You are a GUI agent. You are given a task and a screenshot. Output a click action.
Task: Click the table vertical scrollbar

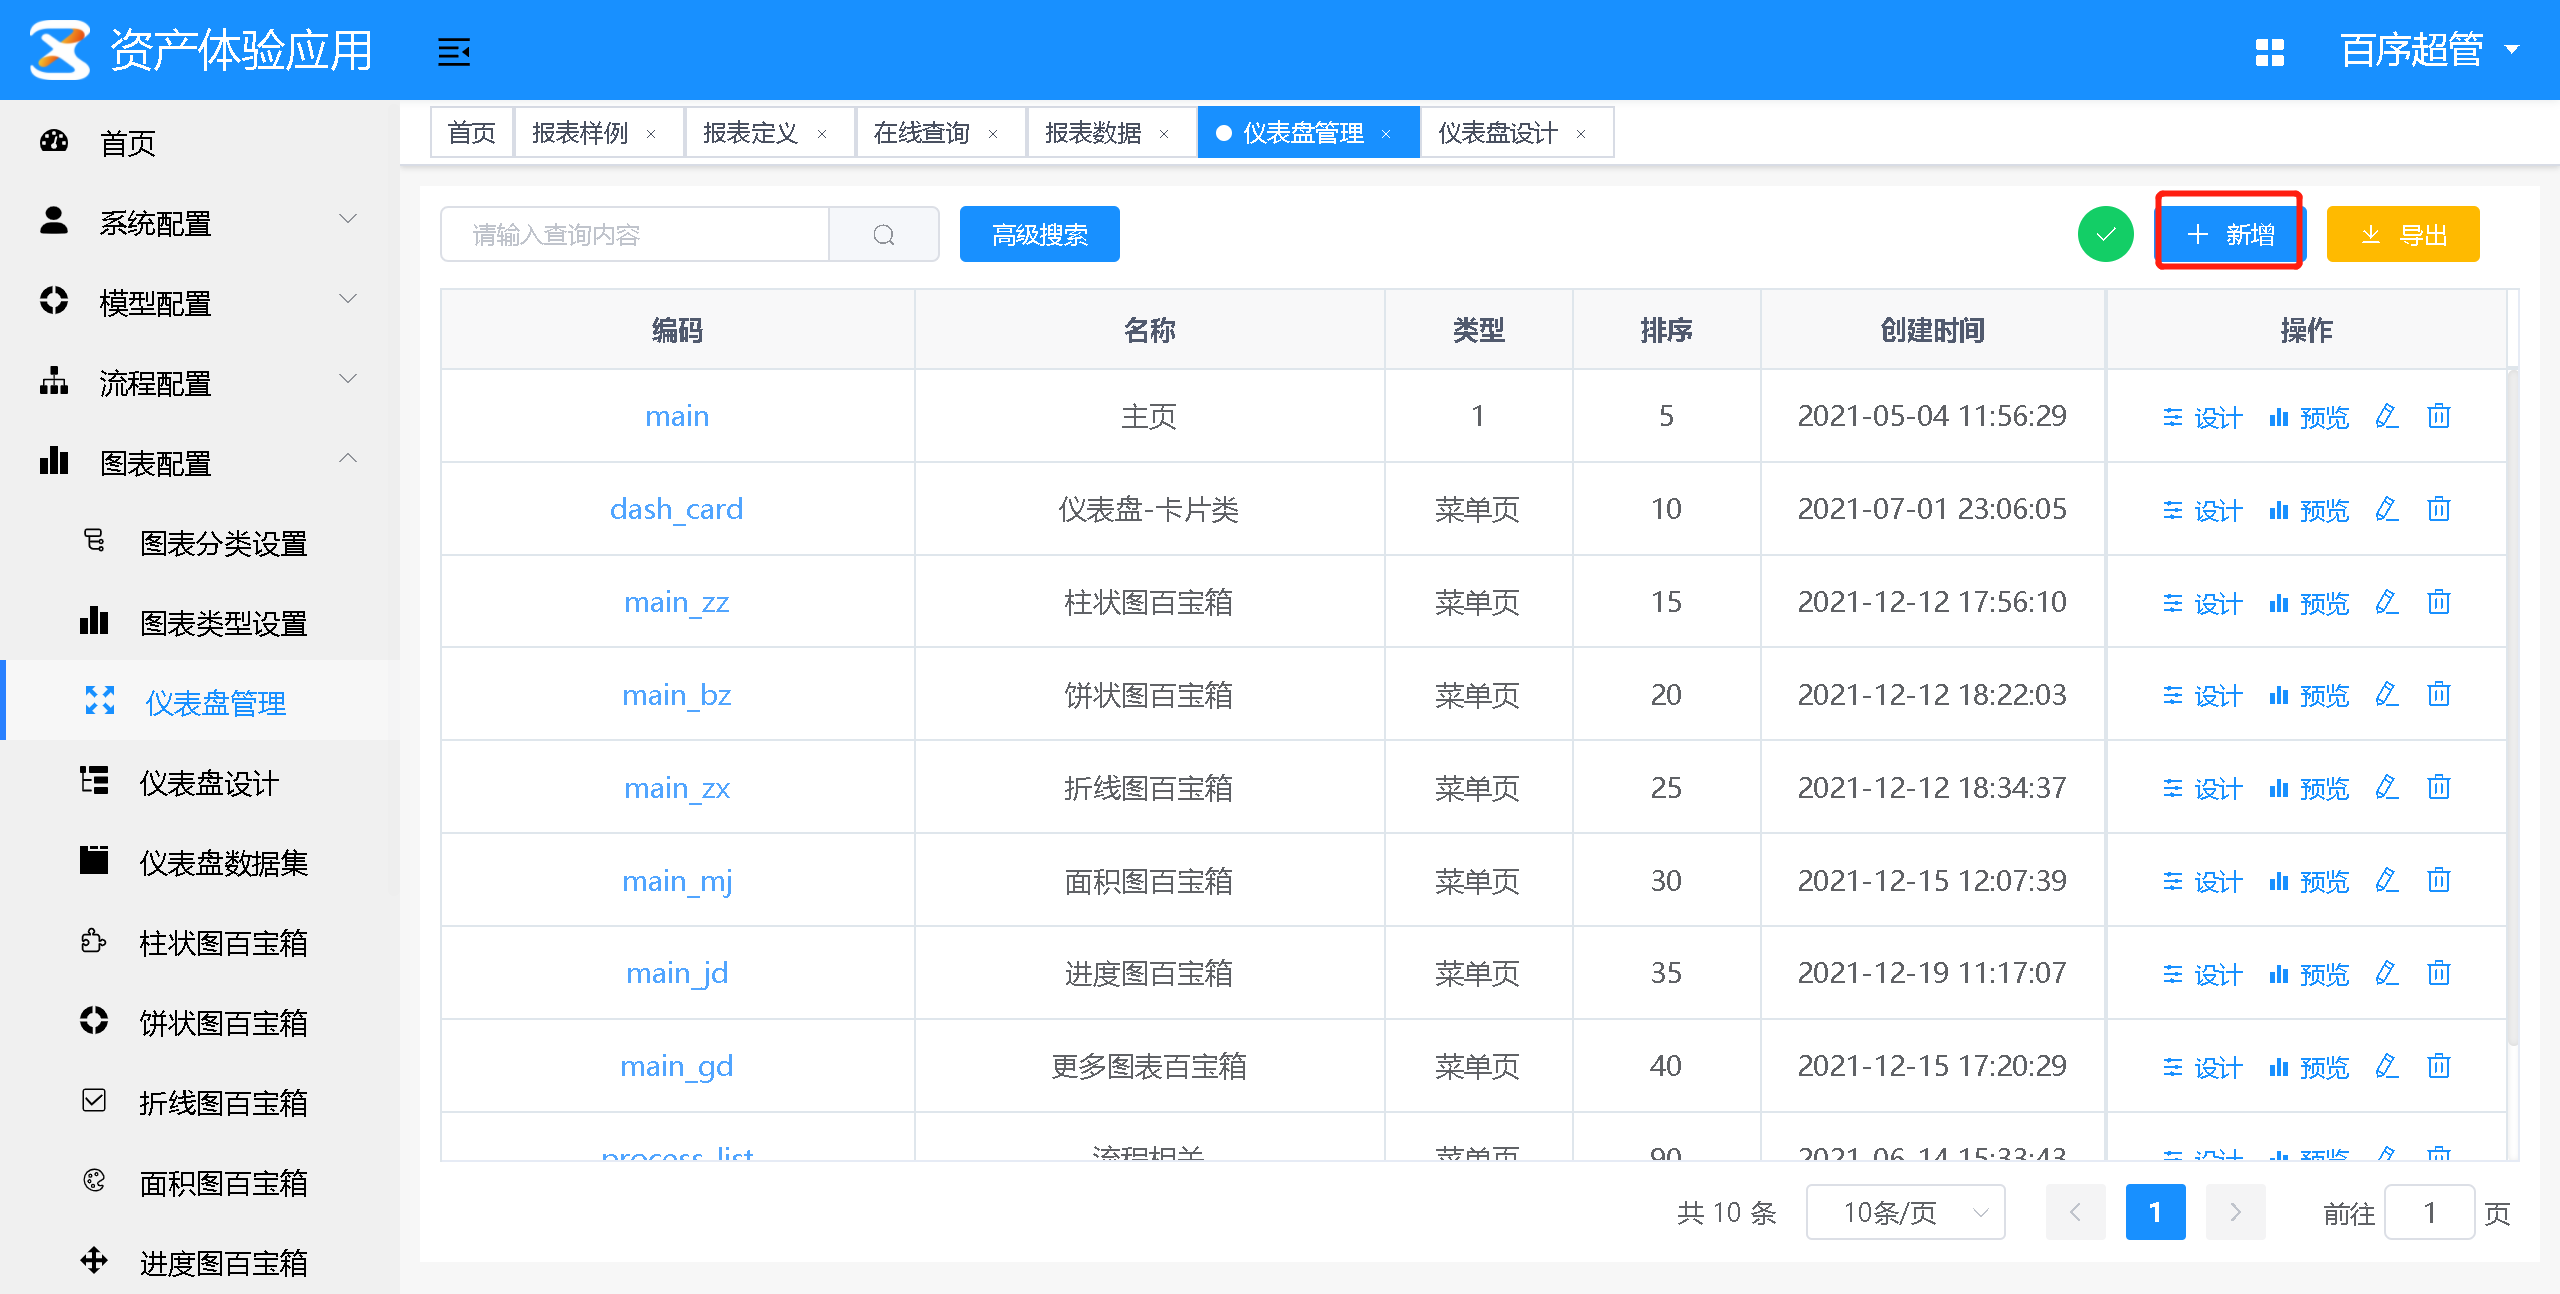[2513, 708]
